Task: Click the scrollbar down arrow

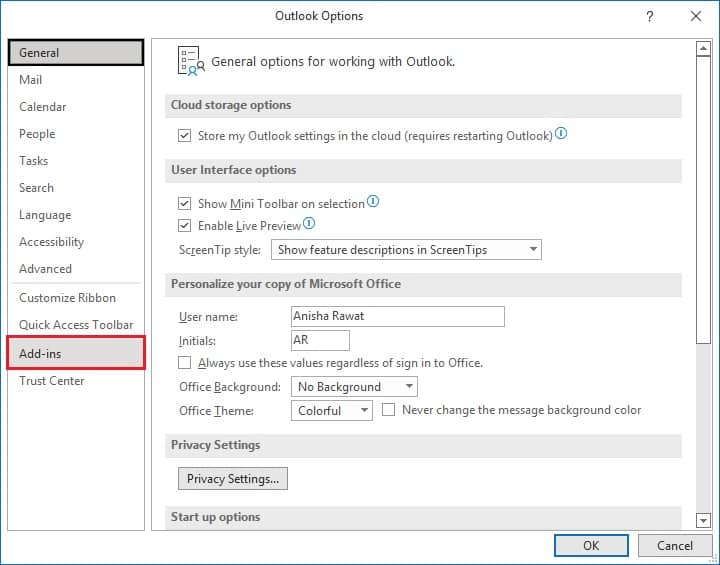Action: (x=703, y=520)
